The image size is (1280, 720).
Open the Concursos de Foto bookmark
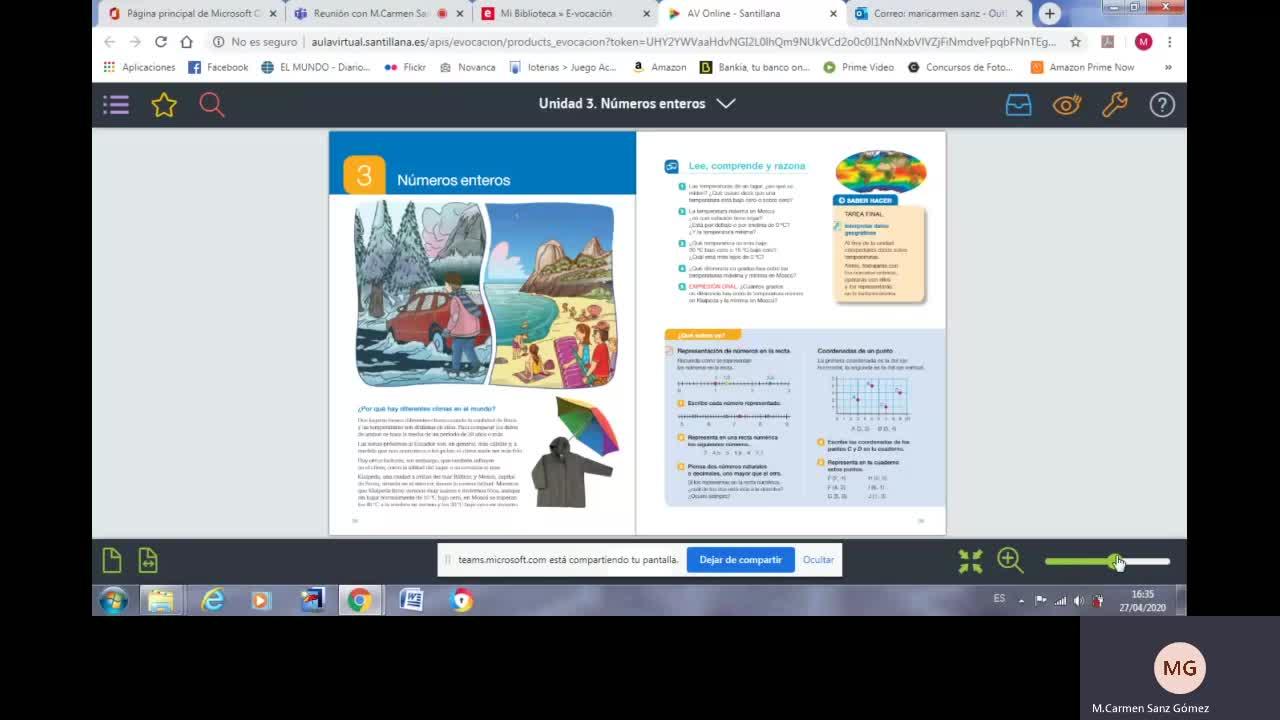pos(960,67)
